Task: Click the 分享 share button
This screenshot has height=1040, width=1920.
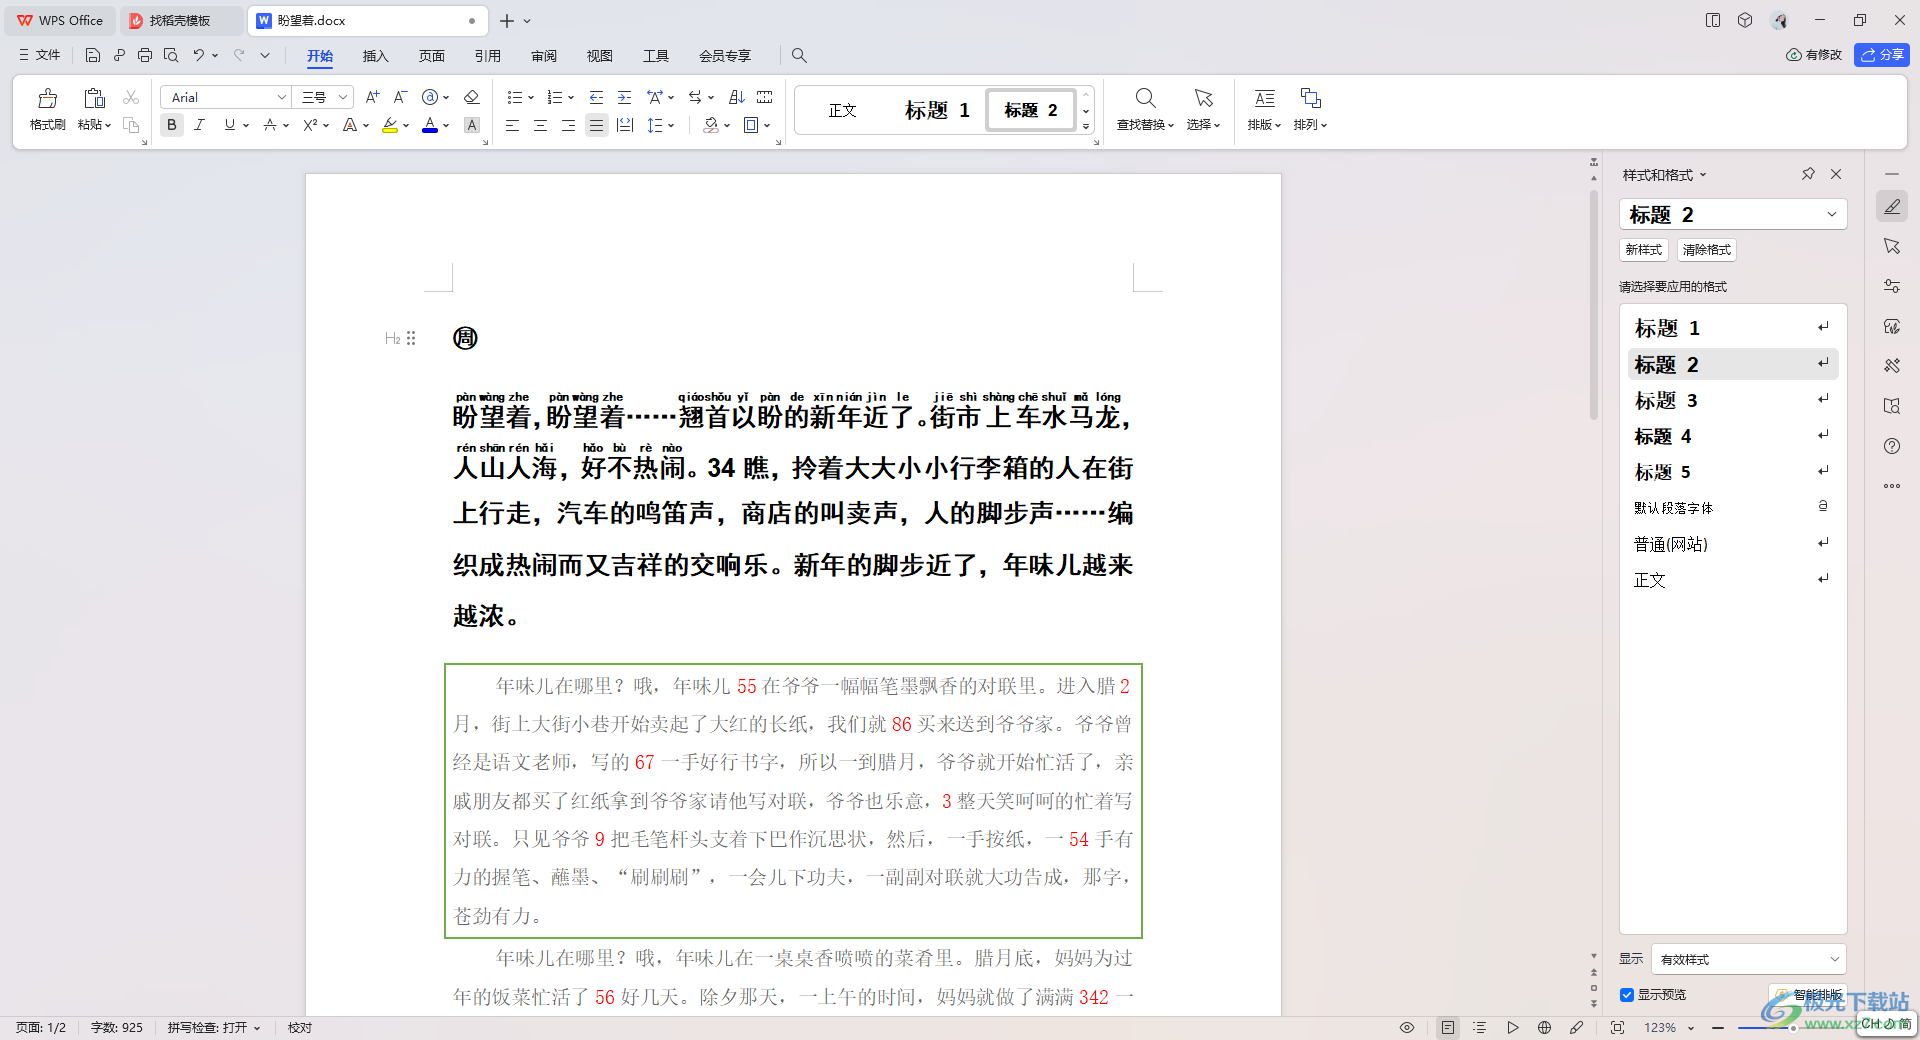Action: click(1881, 55)
